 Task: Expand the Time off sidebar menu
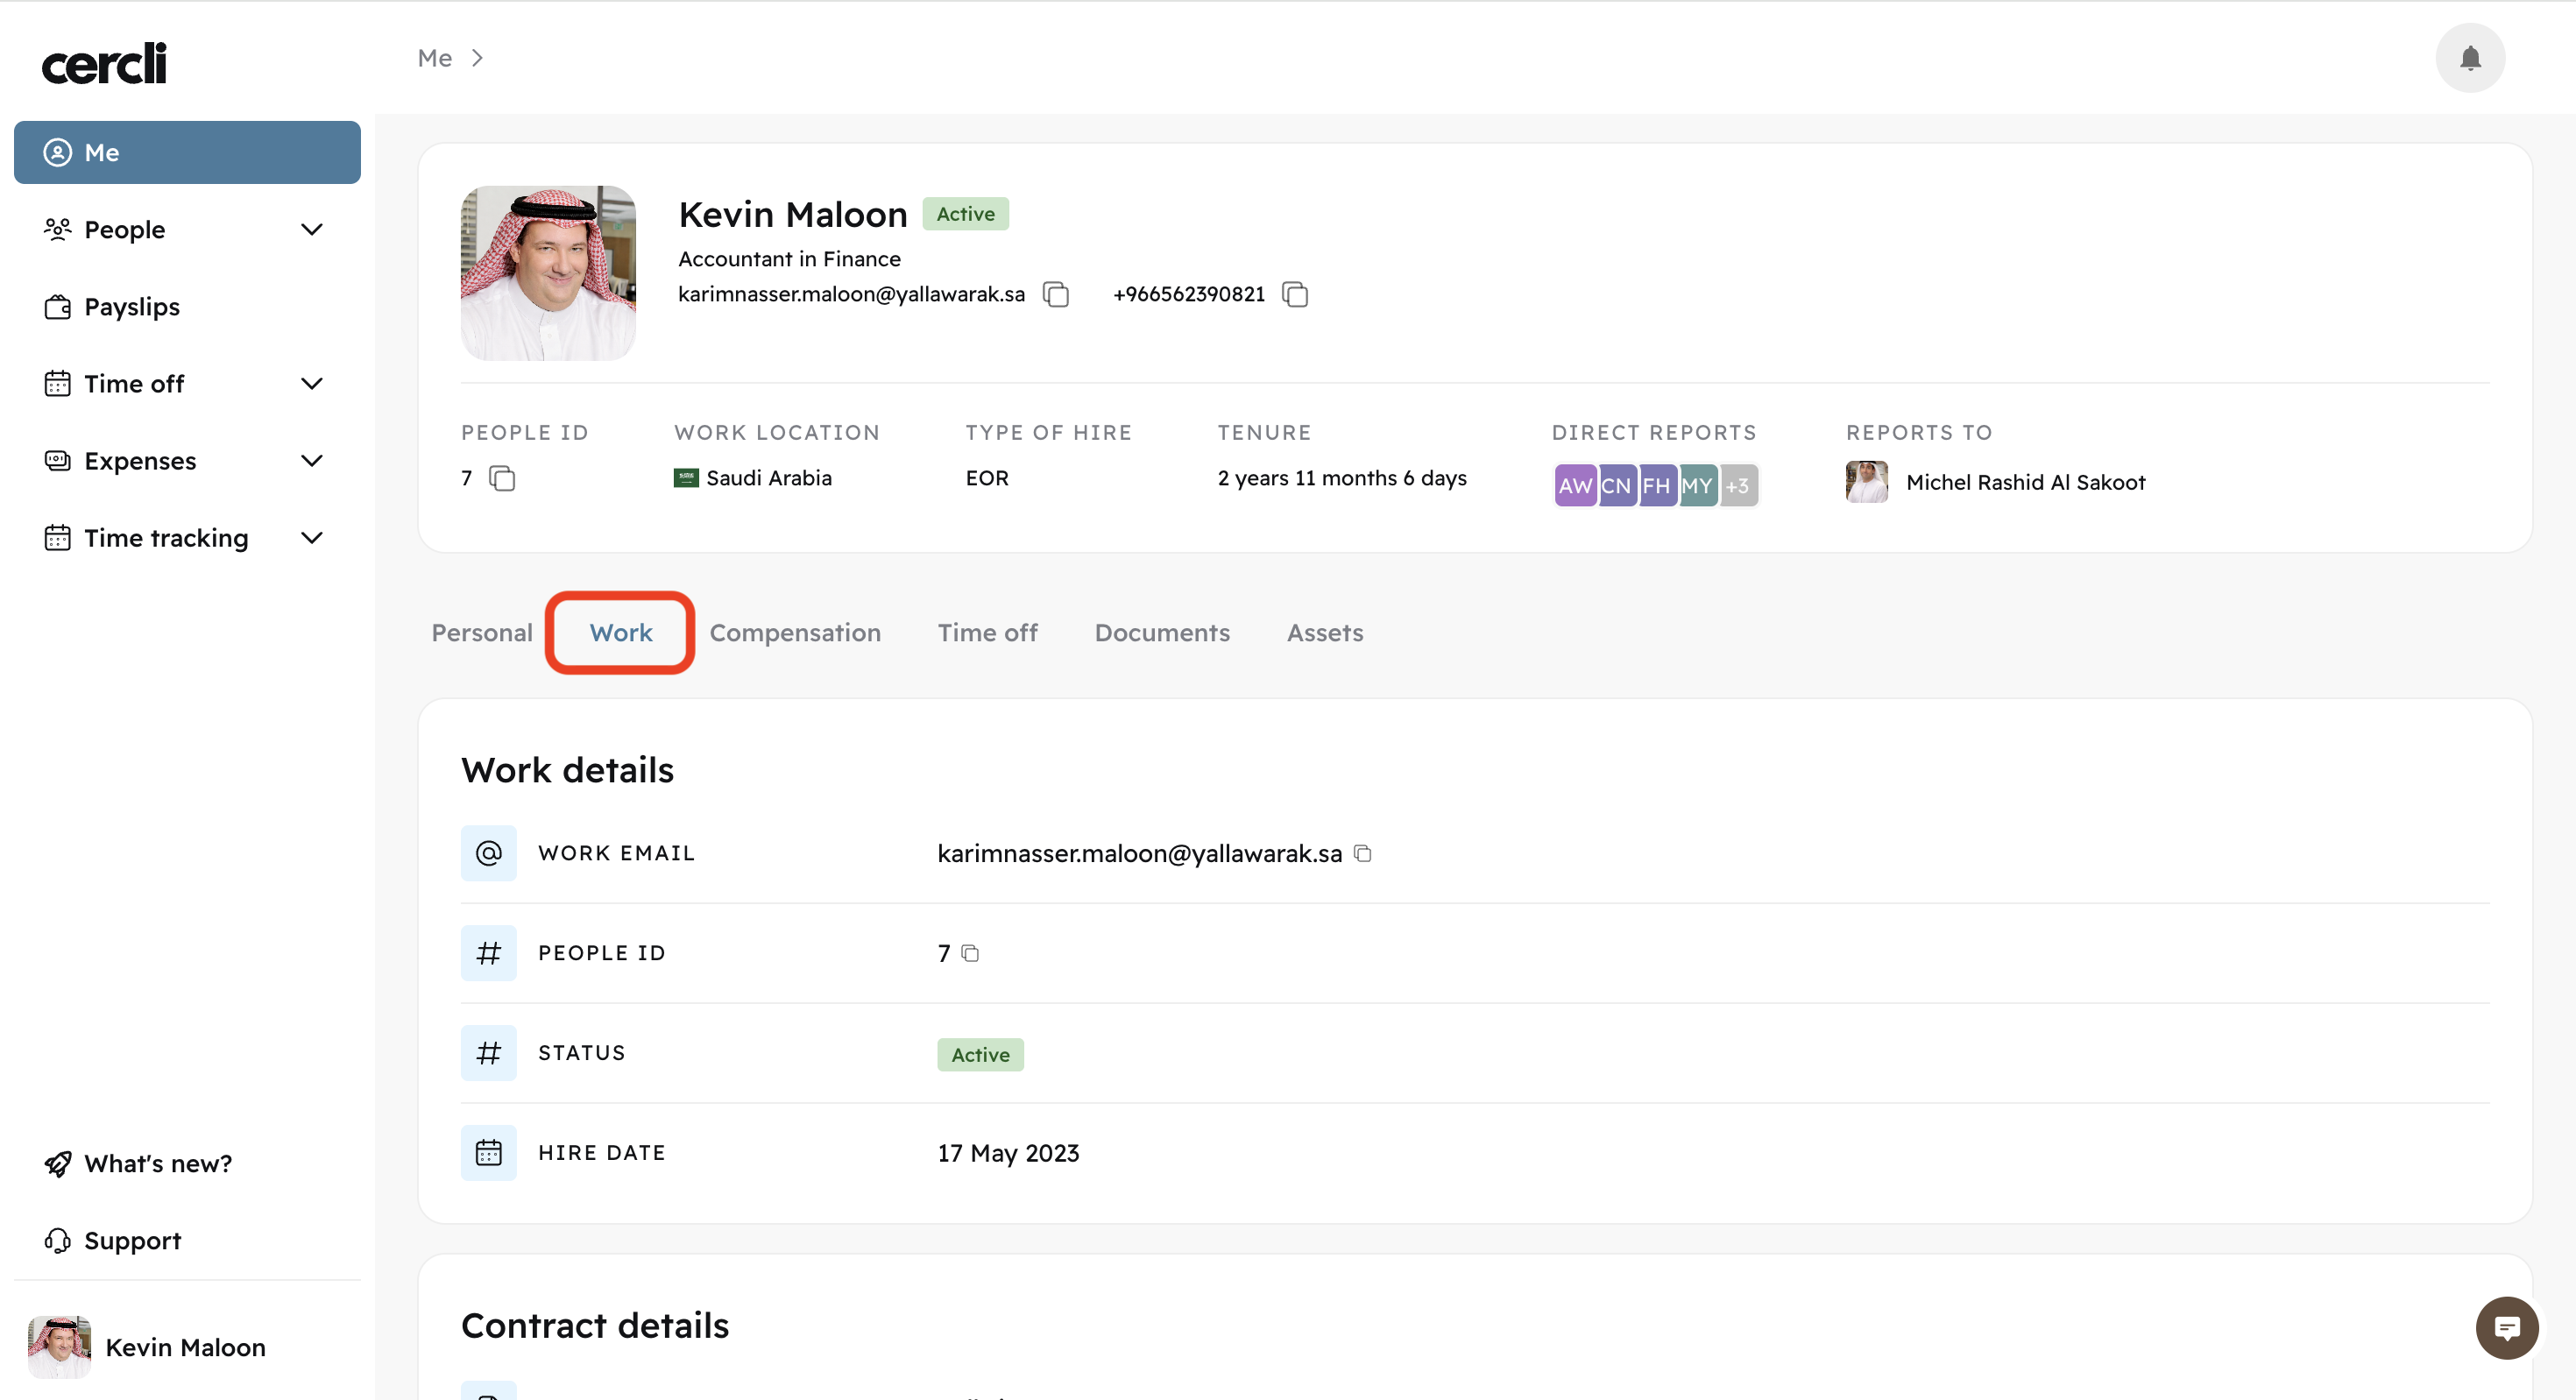tap(312, 384)
